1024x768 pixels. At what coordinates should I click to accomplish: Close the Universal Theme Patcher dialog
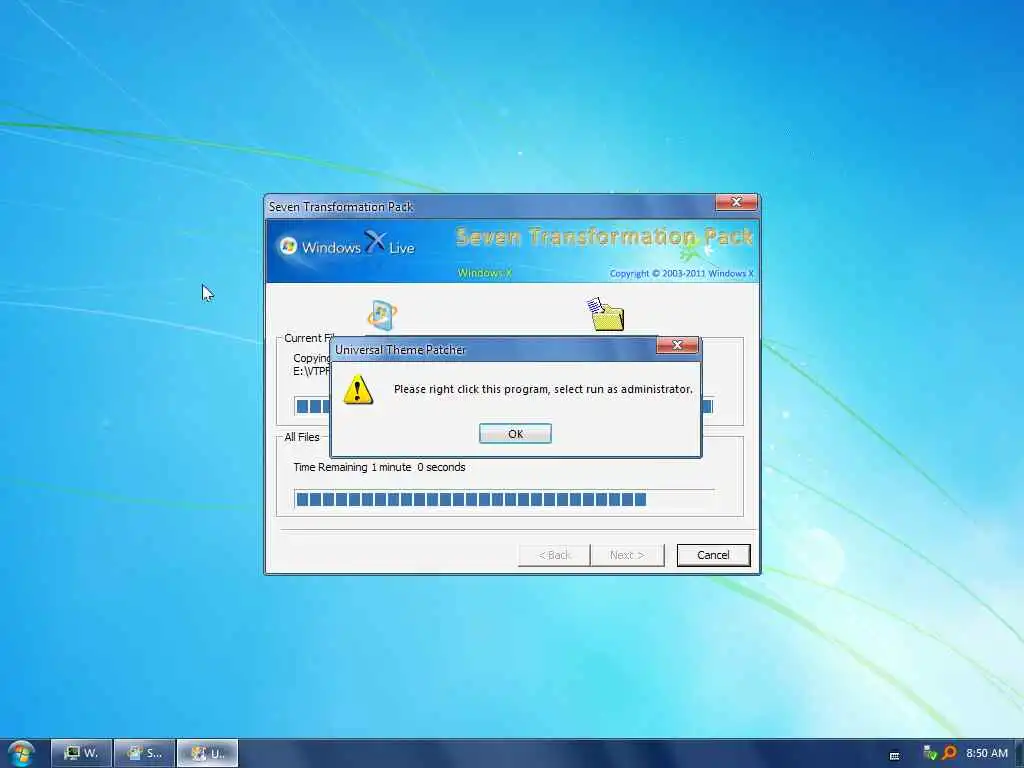(x=677, y=345)
